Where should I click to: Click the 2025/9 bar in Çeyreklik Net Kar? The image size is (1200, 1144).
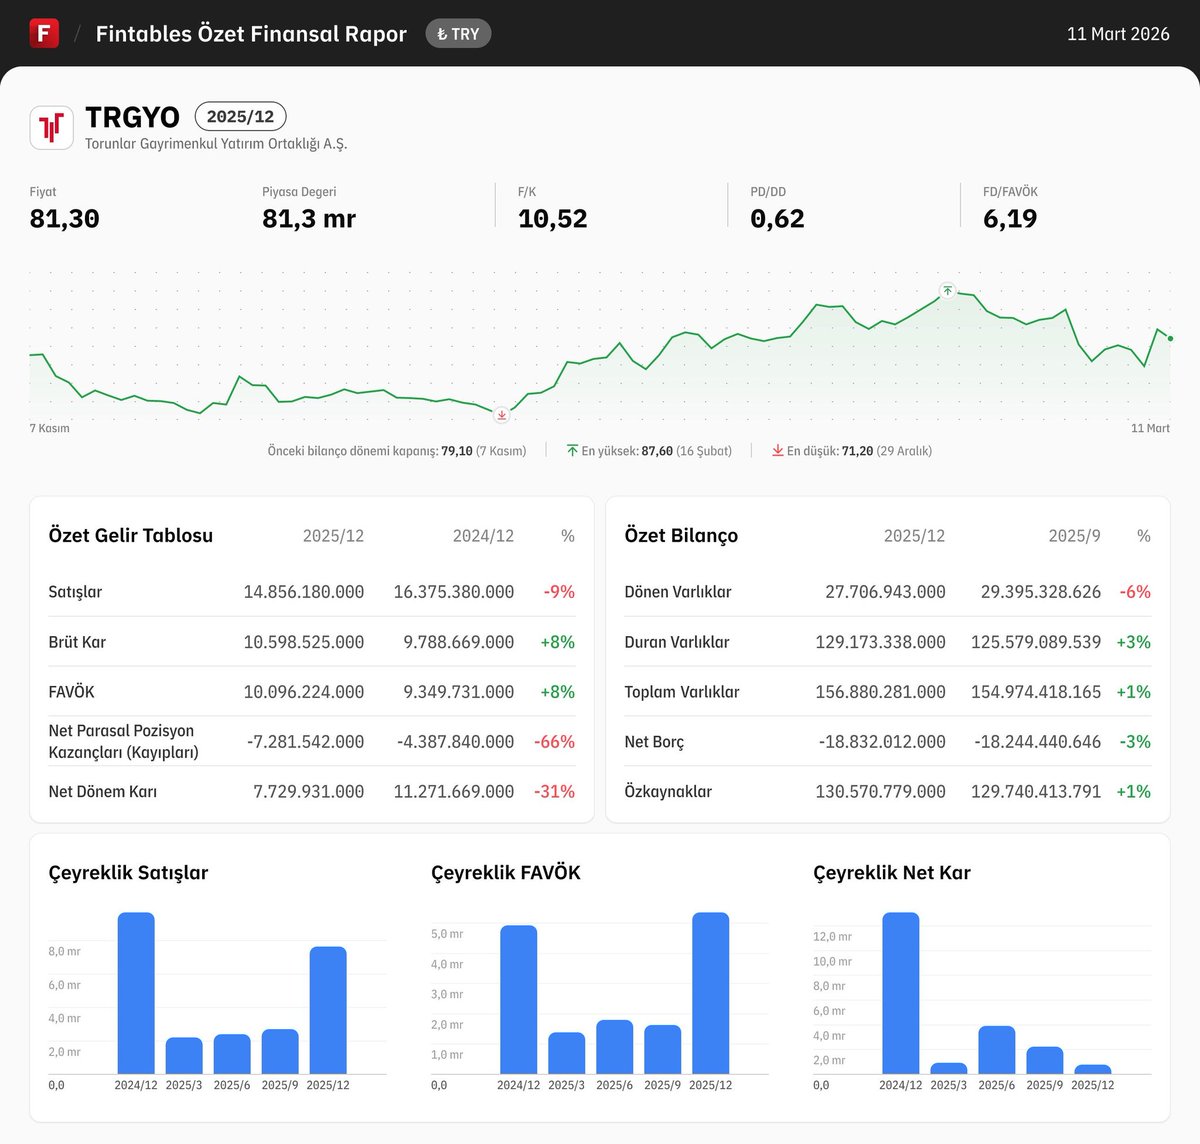[x=1045, y=1060]
